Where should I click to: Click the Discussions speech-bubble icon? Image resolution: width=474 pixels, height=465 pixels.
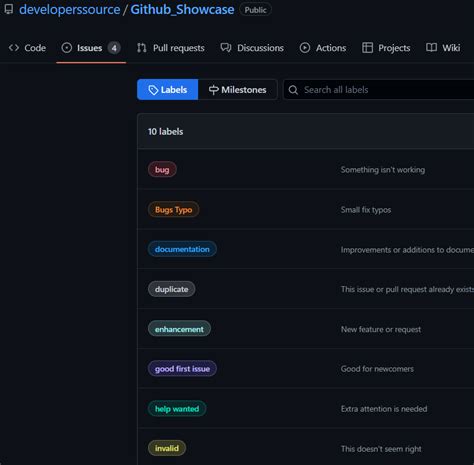(226, 48)
